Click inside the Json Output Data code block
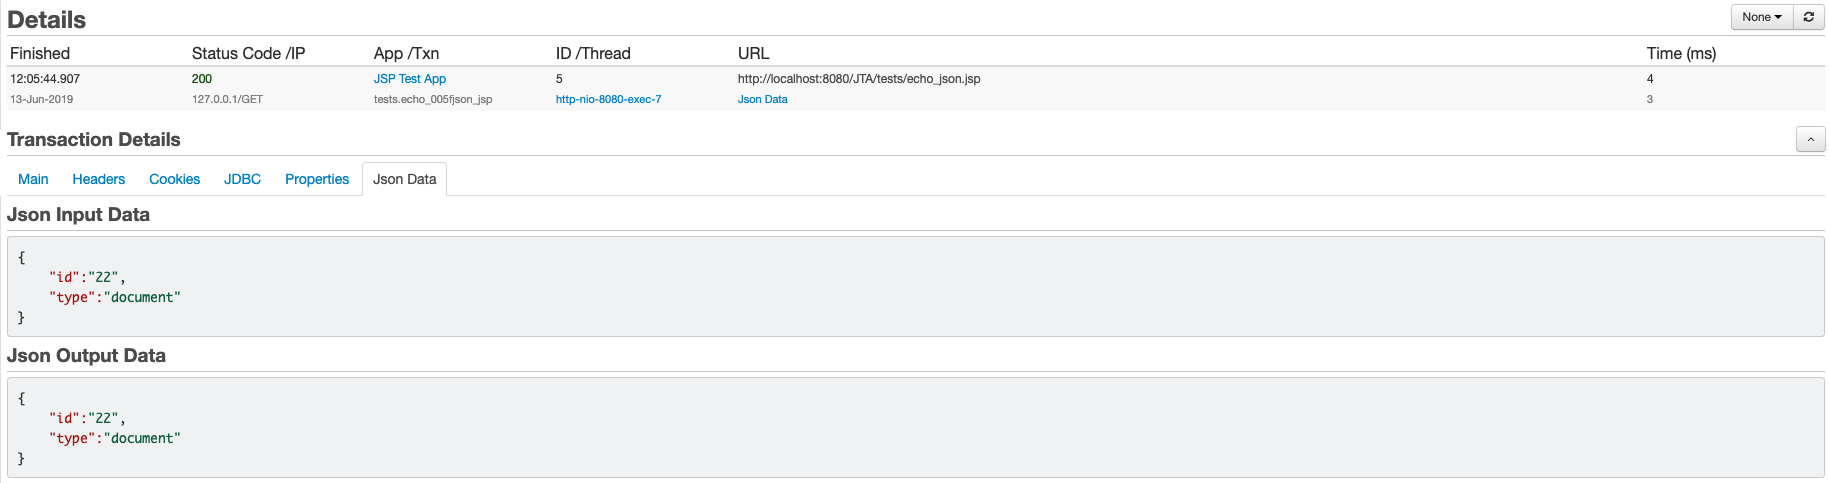Screen dimensions: 1829x483 click(915, 428)
